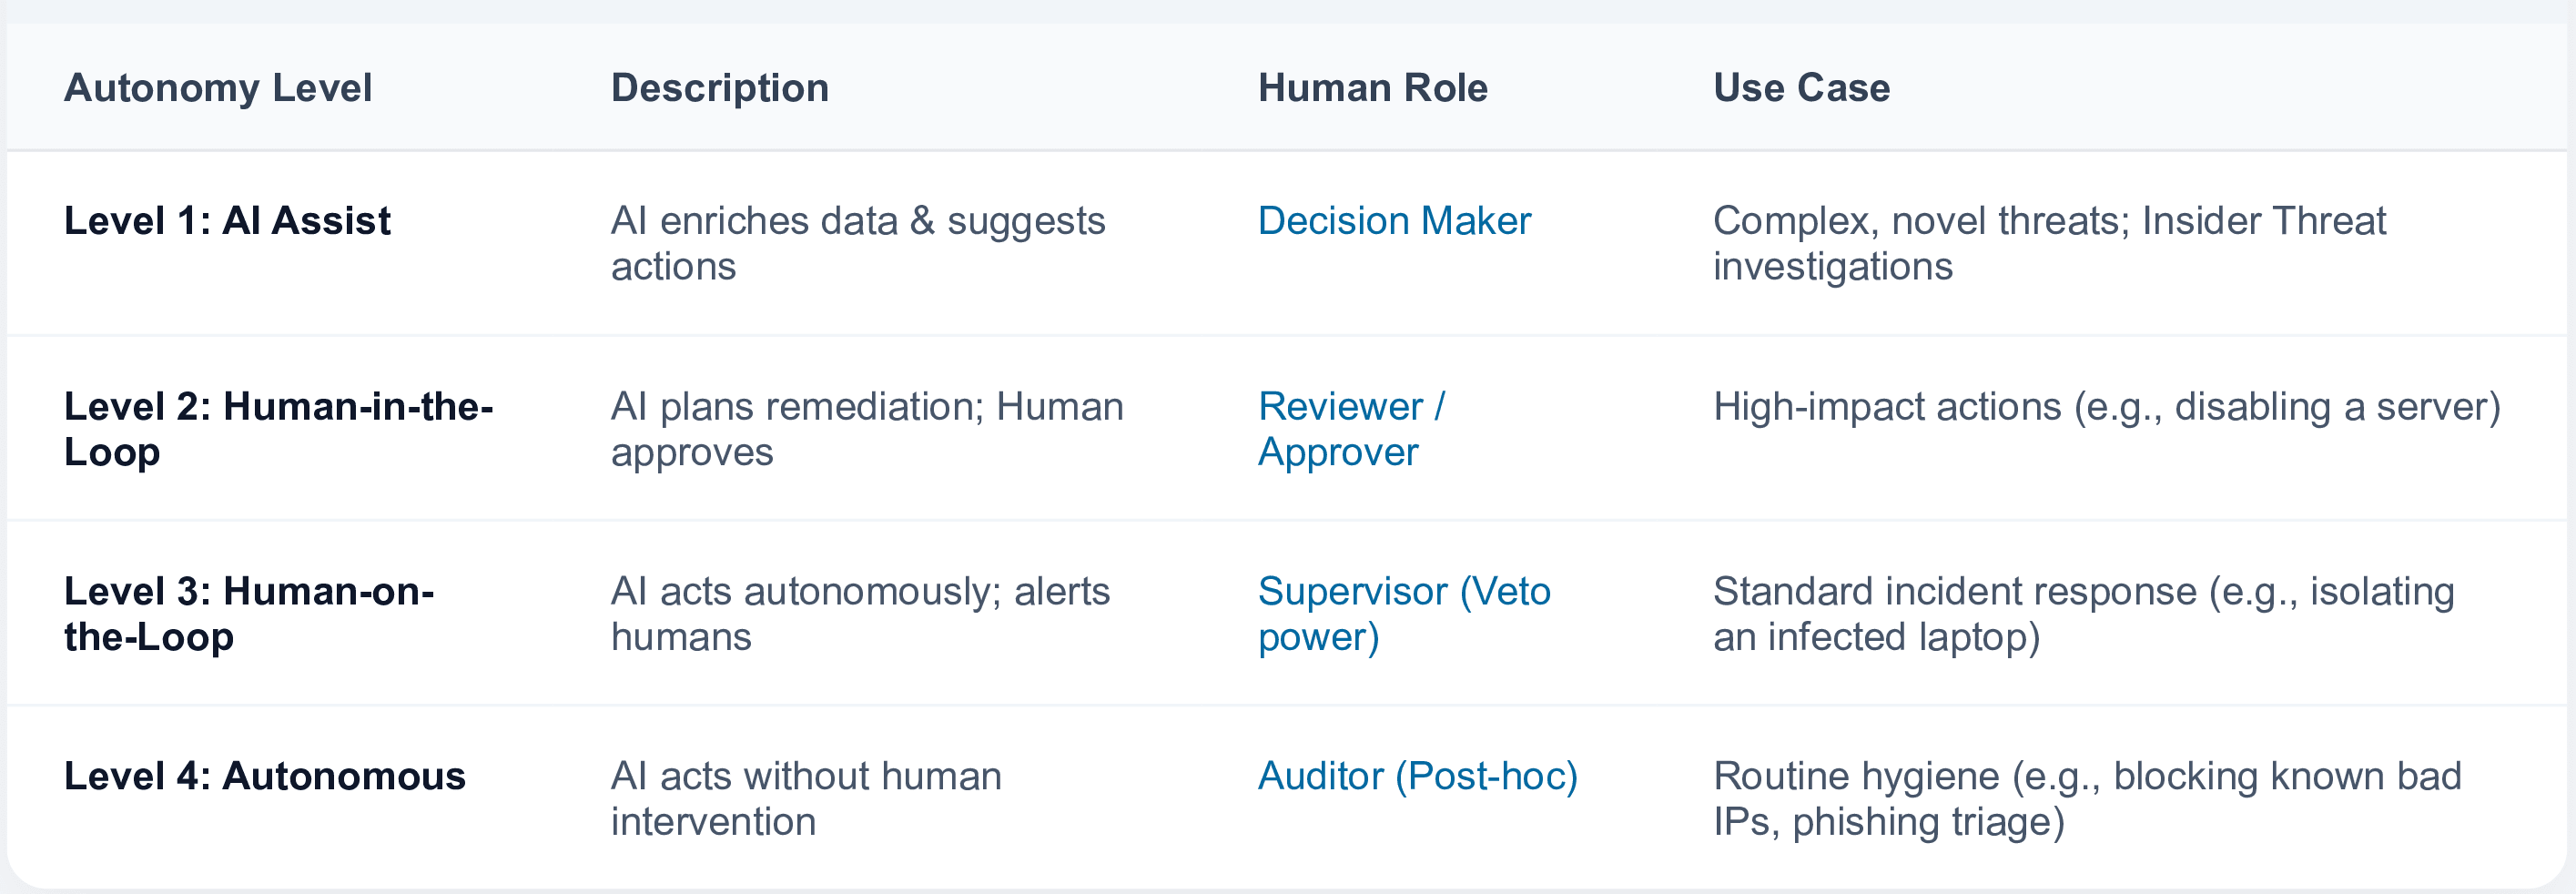Click the 'AI plans remediation; Human approves' text

[866, 429]
